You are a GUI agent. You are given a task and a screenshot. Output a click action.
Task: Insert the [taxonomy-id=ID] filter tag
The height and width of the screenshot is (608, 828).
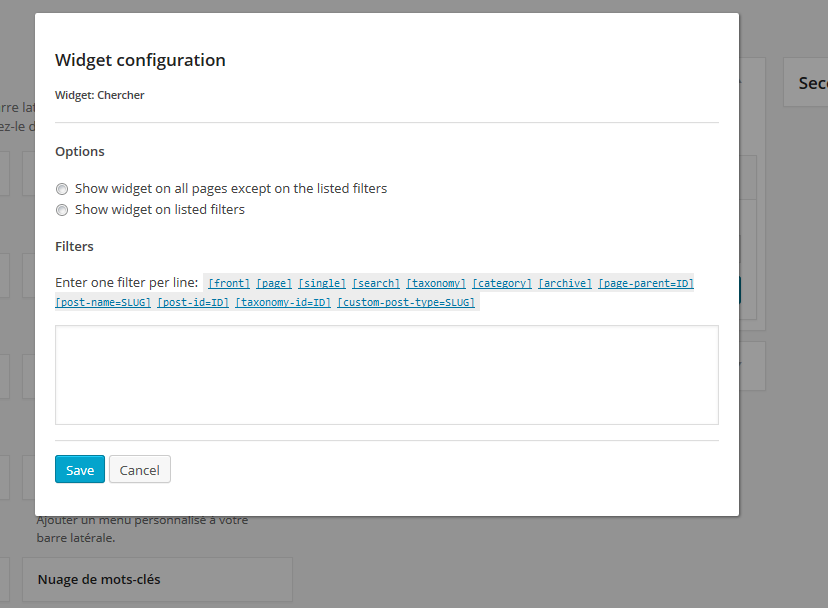coord(283,302)
